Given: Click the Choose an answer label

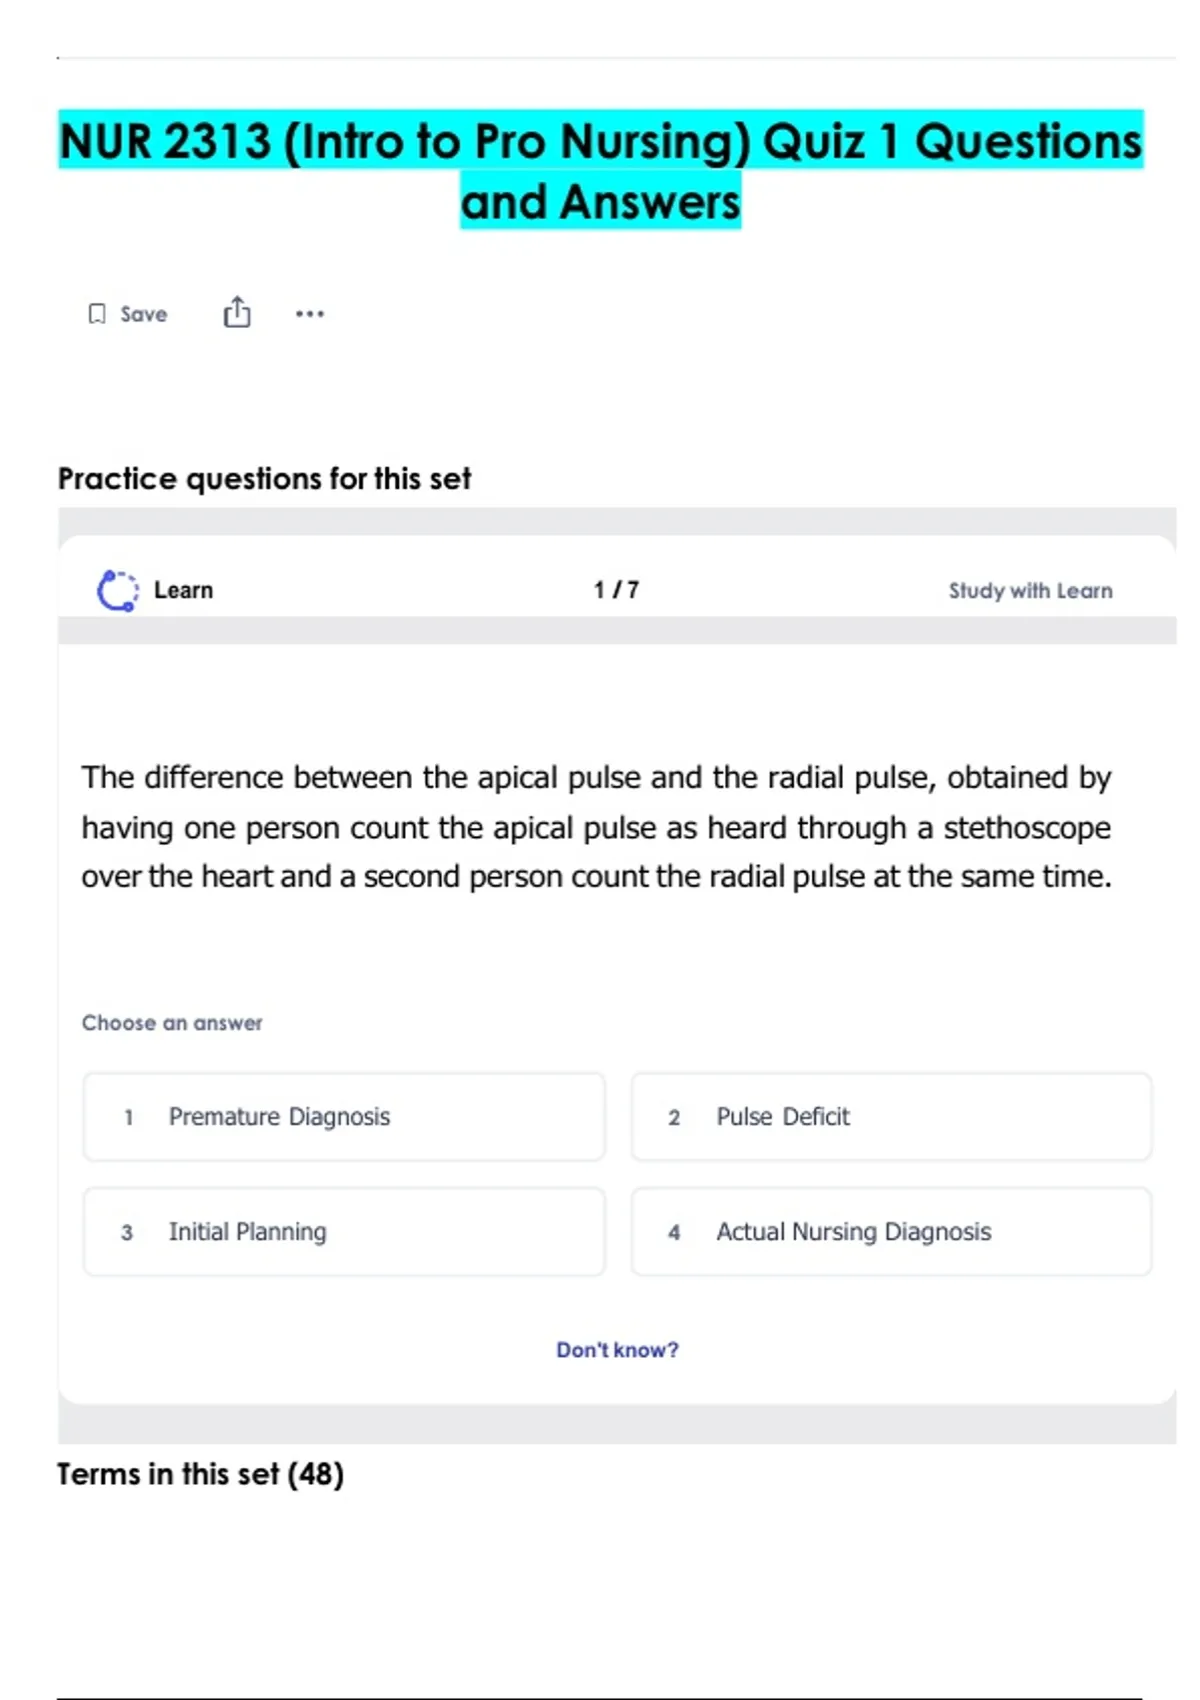Looking at the screenshot, I should [172, 1023].
